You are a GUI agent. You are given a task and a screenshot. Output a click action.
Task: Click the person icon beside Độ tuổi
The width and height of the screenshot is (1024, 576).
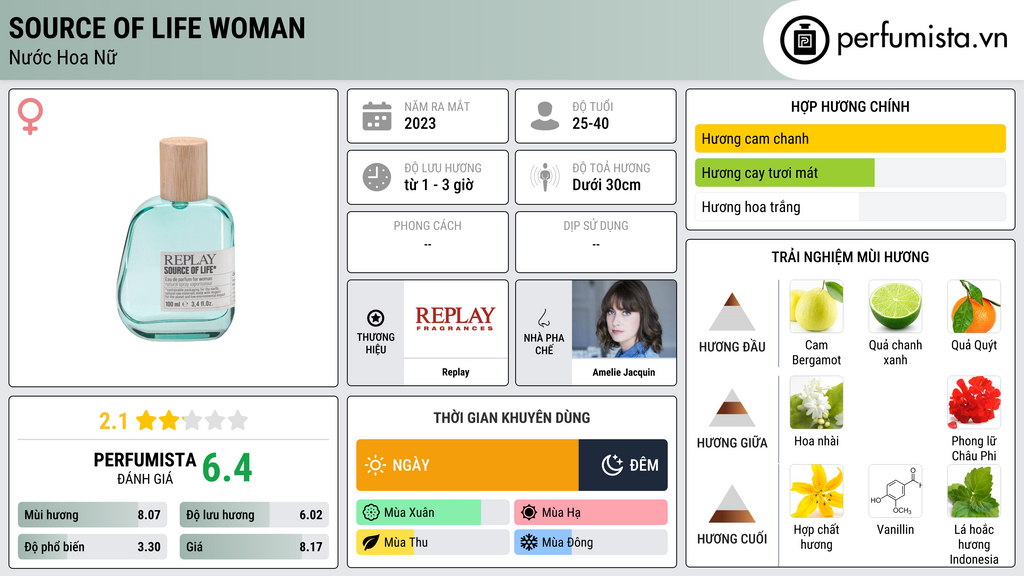545,116
